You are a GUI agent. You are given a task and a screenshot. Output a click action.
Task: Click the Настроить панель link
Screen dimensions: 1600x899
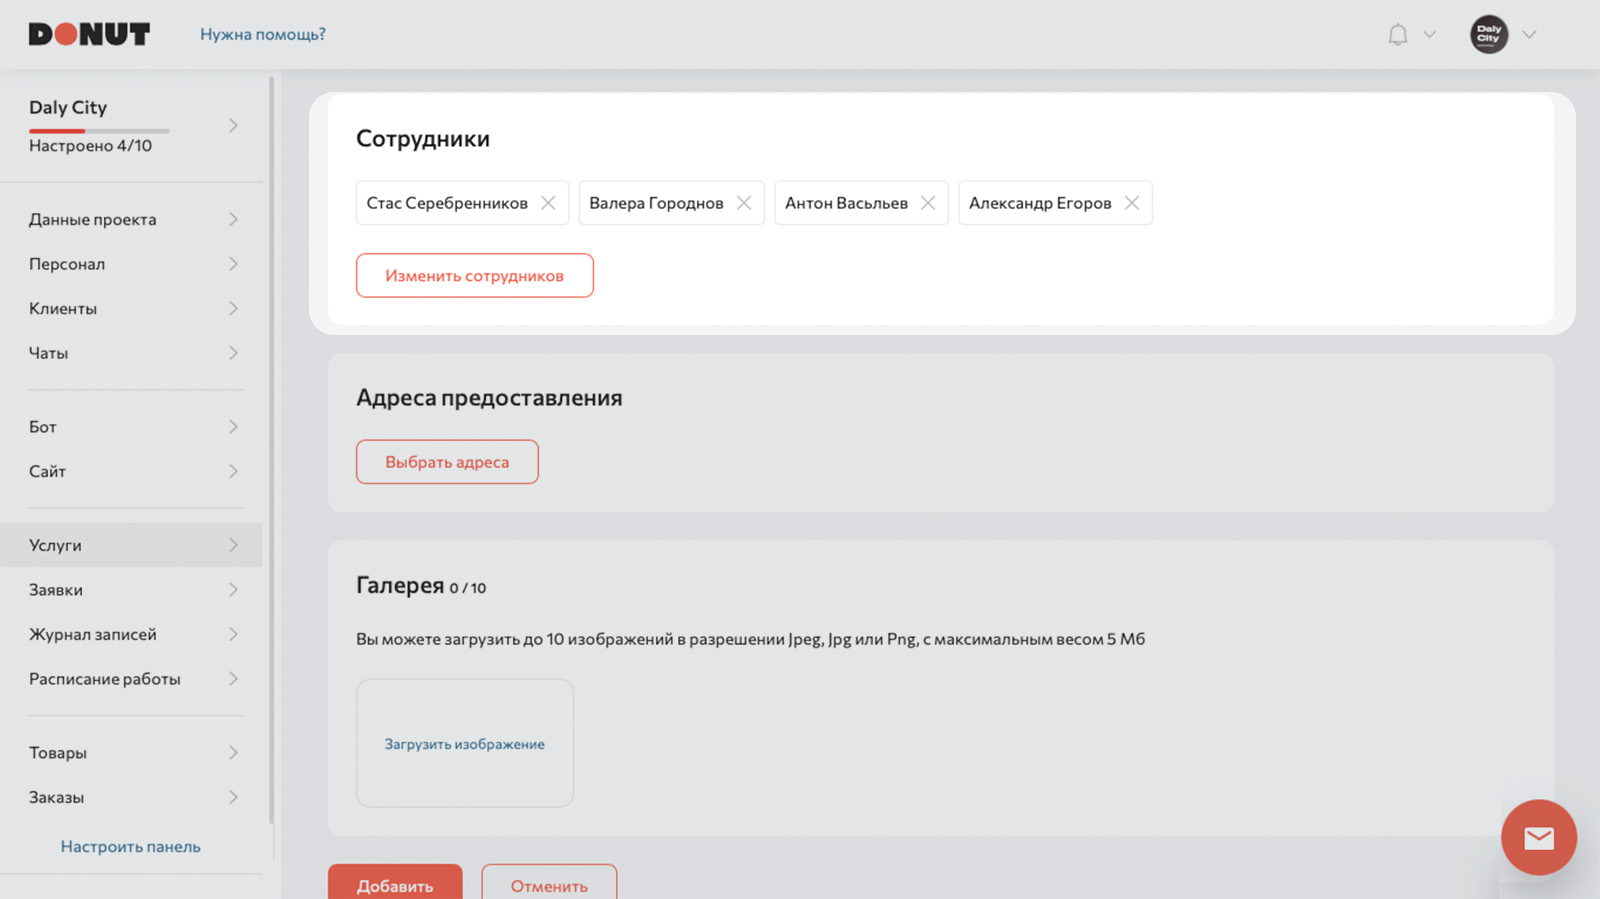click(x=131, y=846)
